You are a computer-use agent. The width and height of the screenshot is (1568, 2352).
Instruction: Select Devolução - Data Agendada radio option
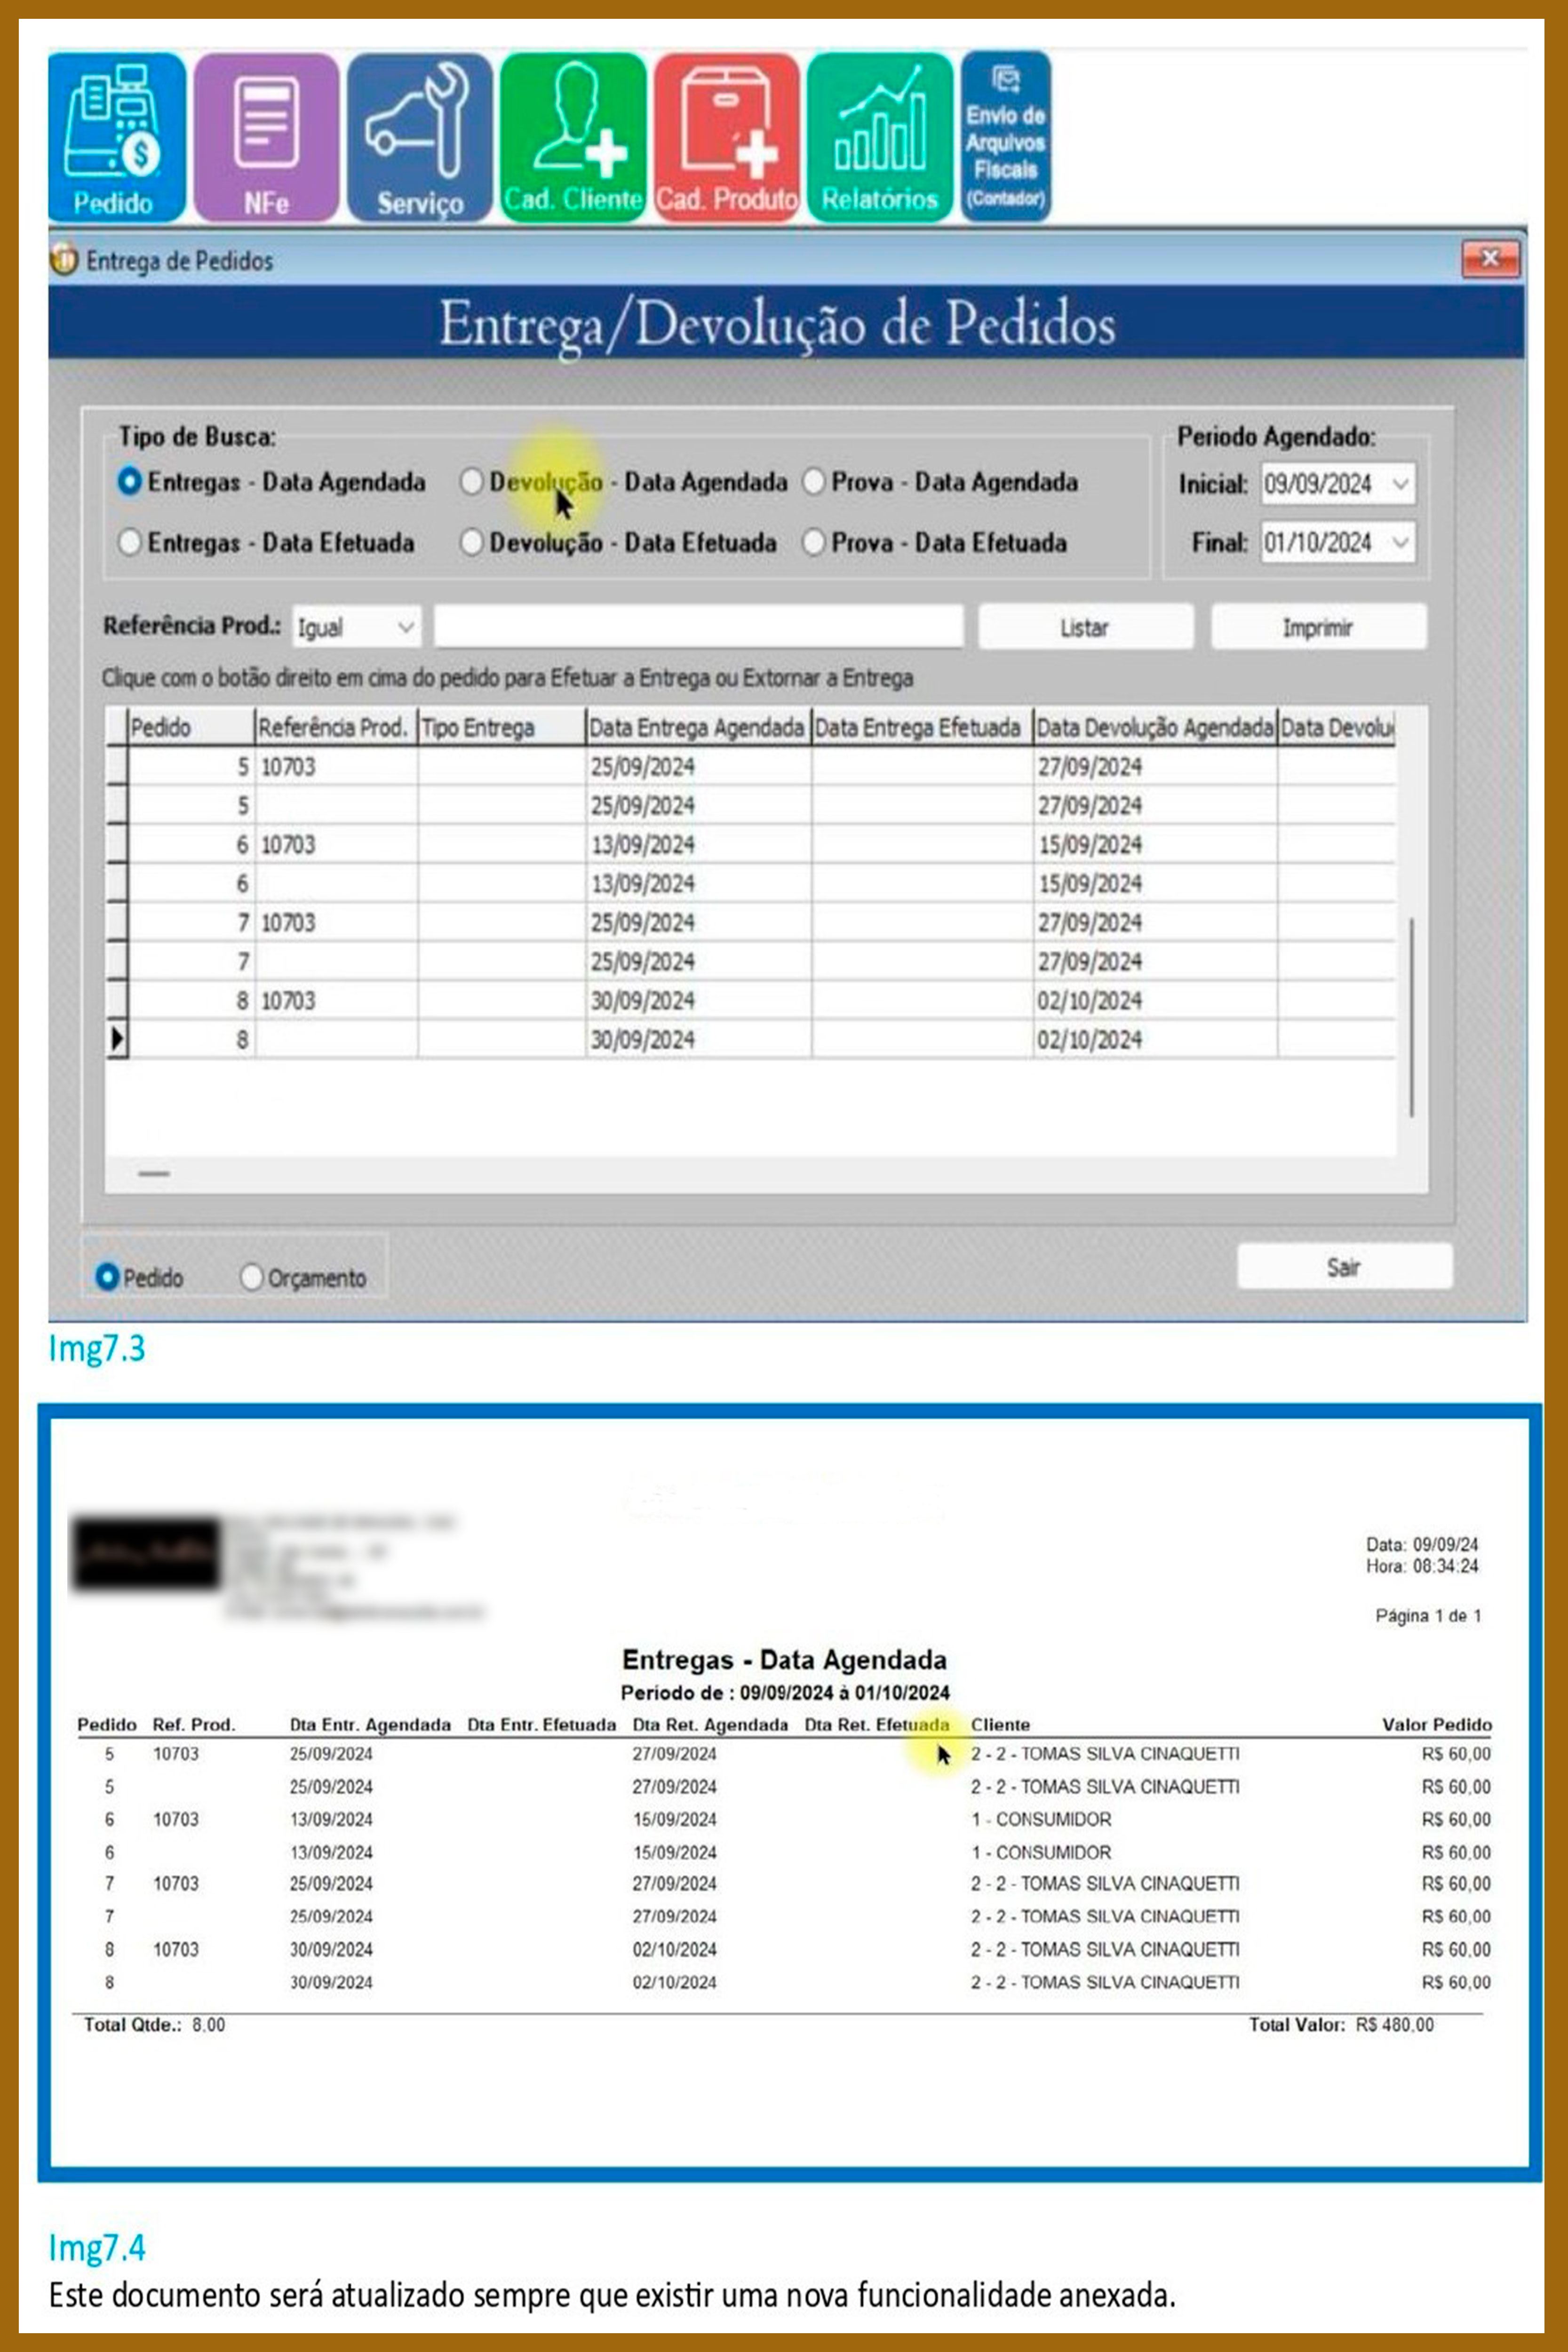471,482
